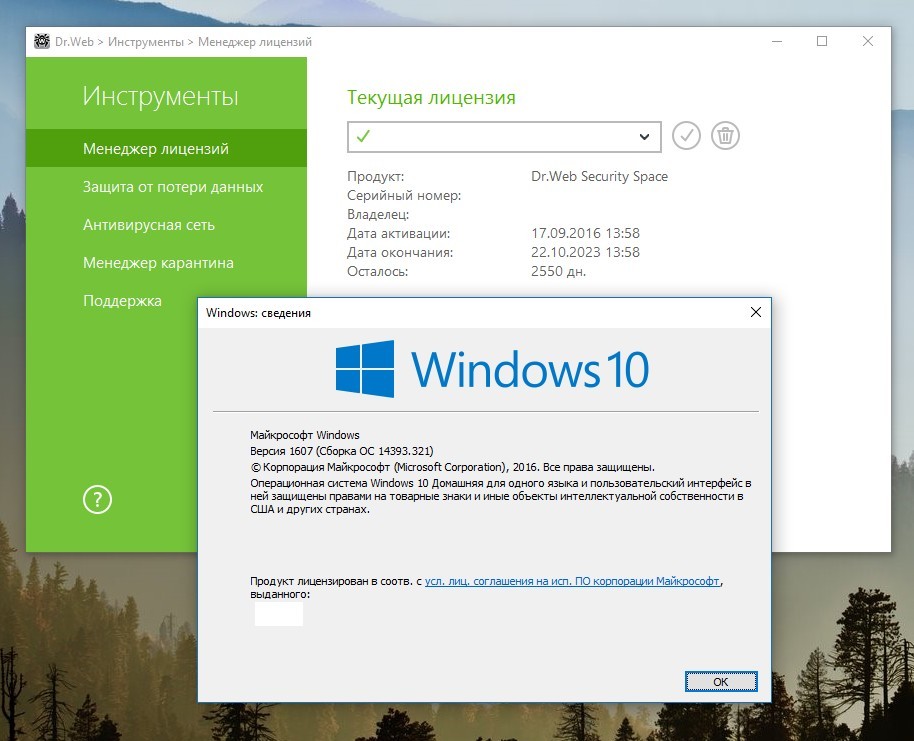Viewport: 914px width, 741px height.
Task: Click Текущая лицензия heading
Action: coord(431,97)
